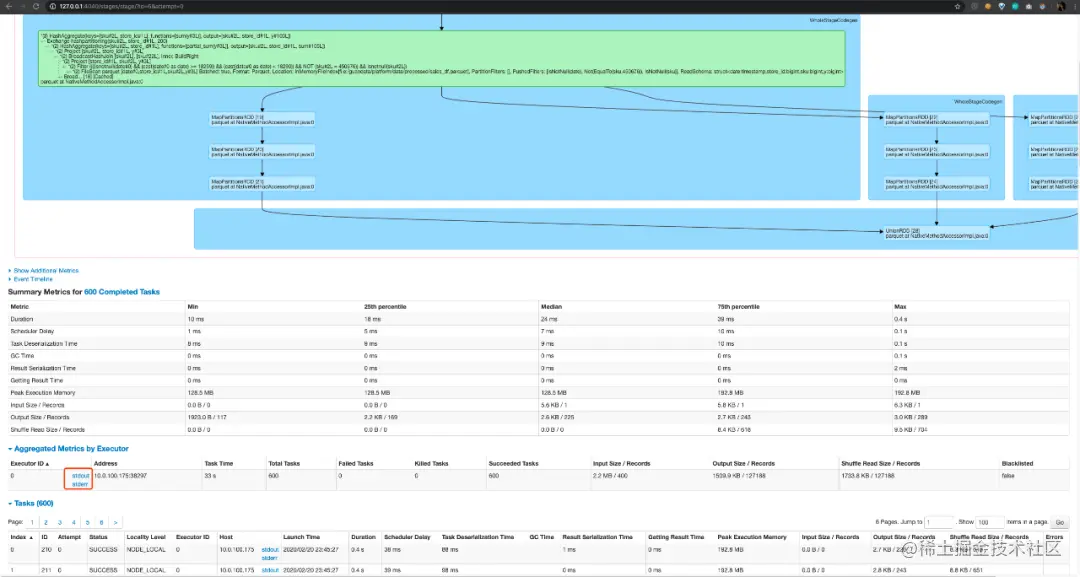Open stderr link for task ID 210
1080x577 pixels.
click(x=269, y=558)
